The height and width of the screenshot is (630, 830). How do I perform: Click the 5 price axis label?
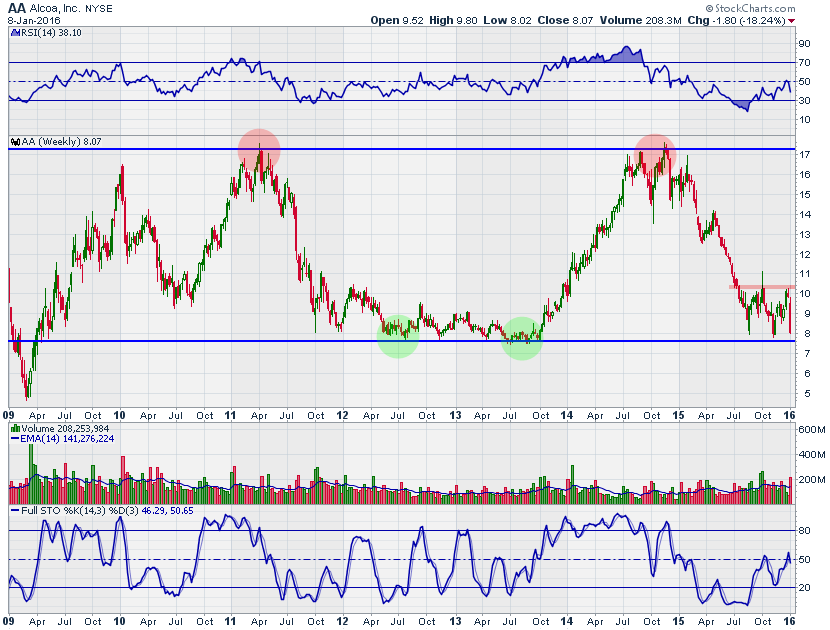click(807, 393)
